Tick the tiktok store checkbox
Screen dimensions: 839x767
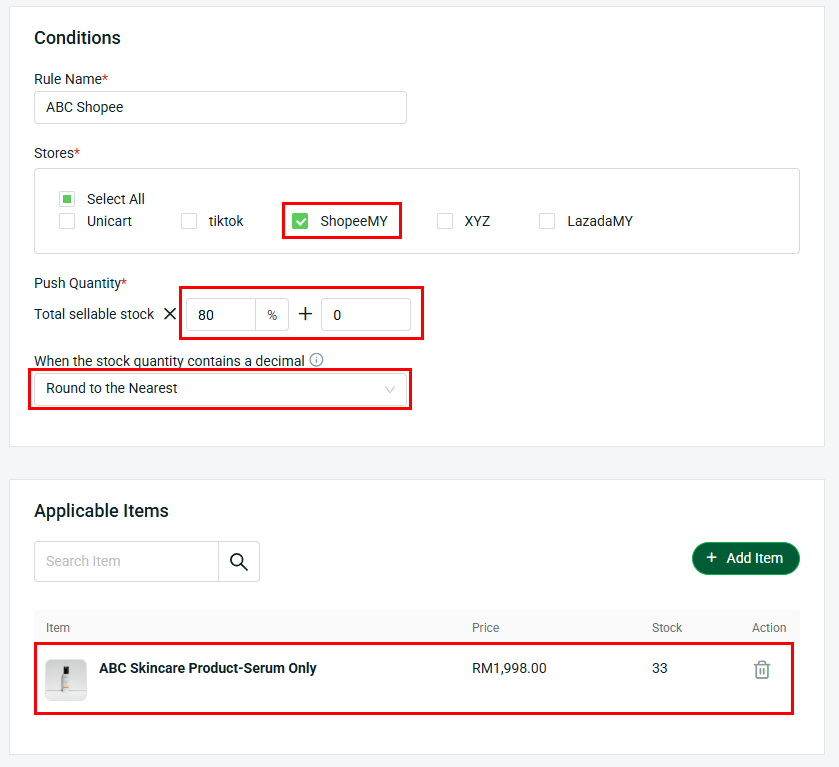point(189,221)
